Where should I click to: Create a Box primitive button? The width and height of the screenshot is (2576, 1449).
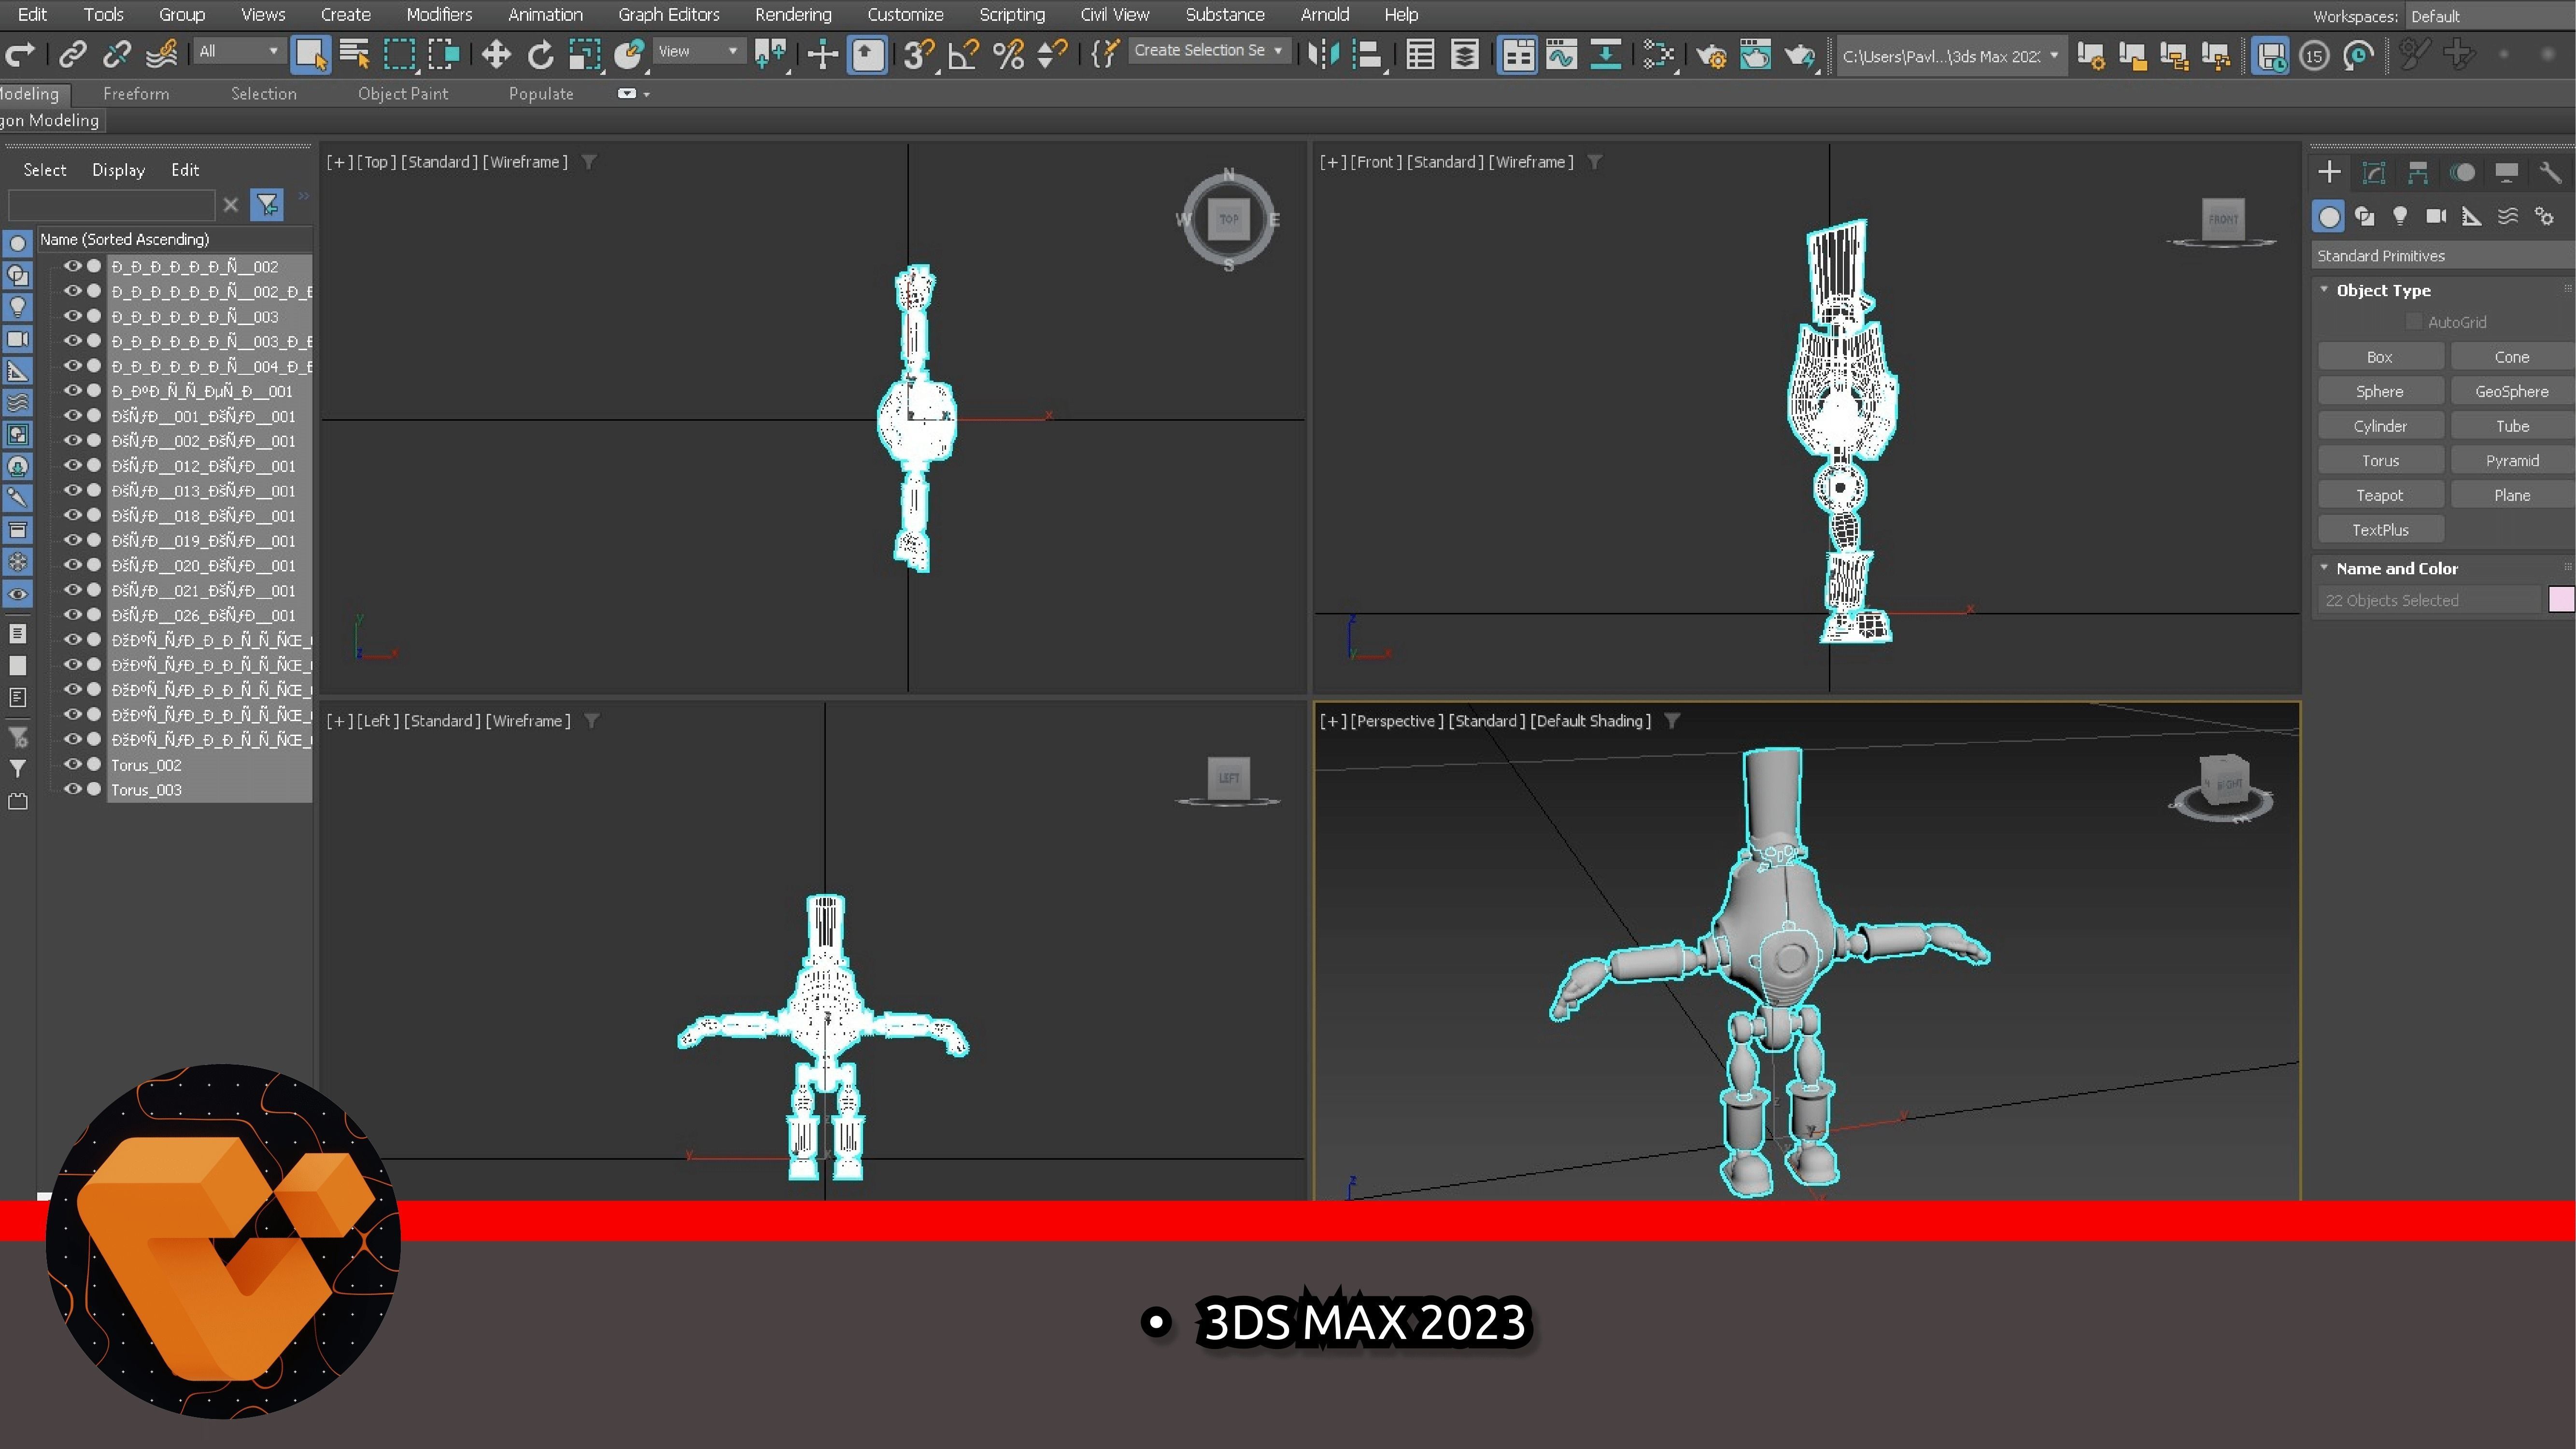click(2380, 357)
